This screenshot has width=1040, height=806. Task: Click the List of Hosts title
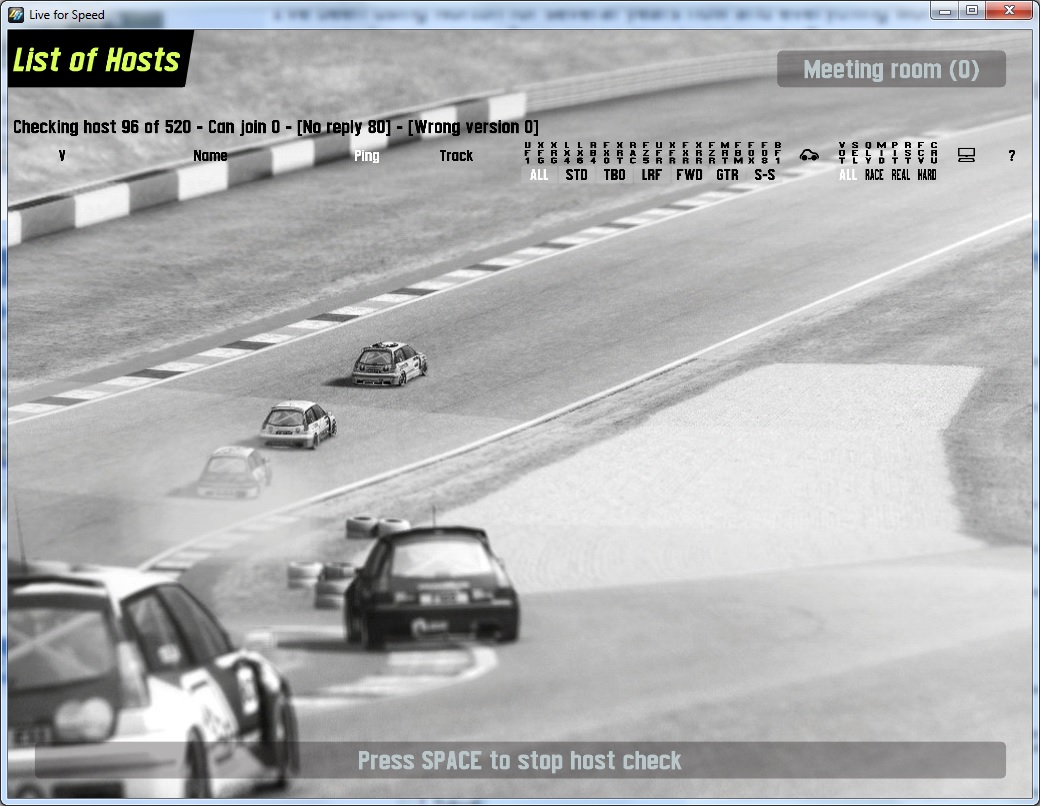(97, 60)
